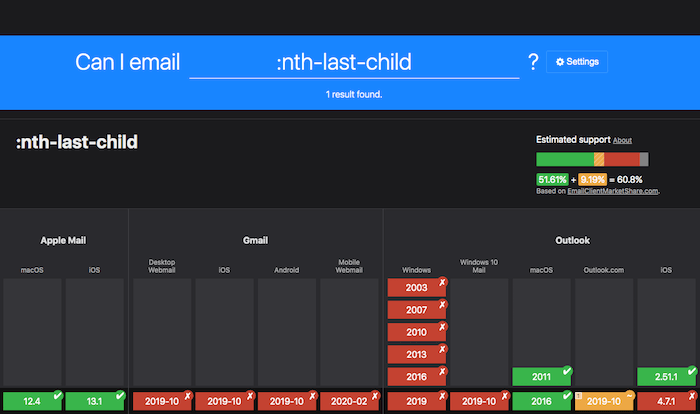Click Outlook.com 2019-10 orange cell

point(604,401)
